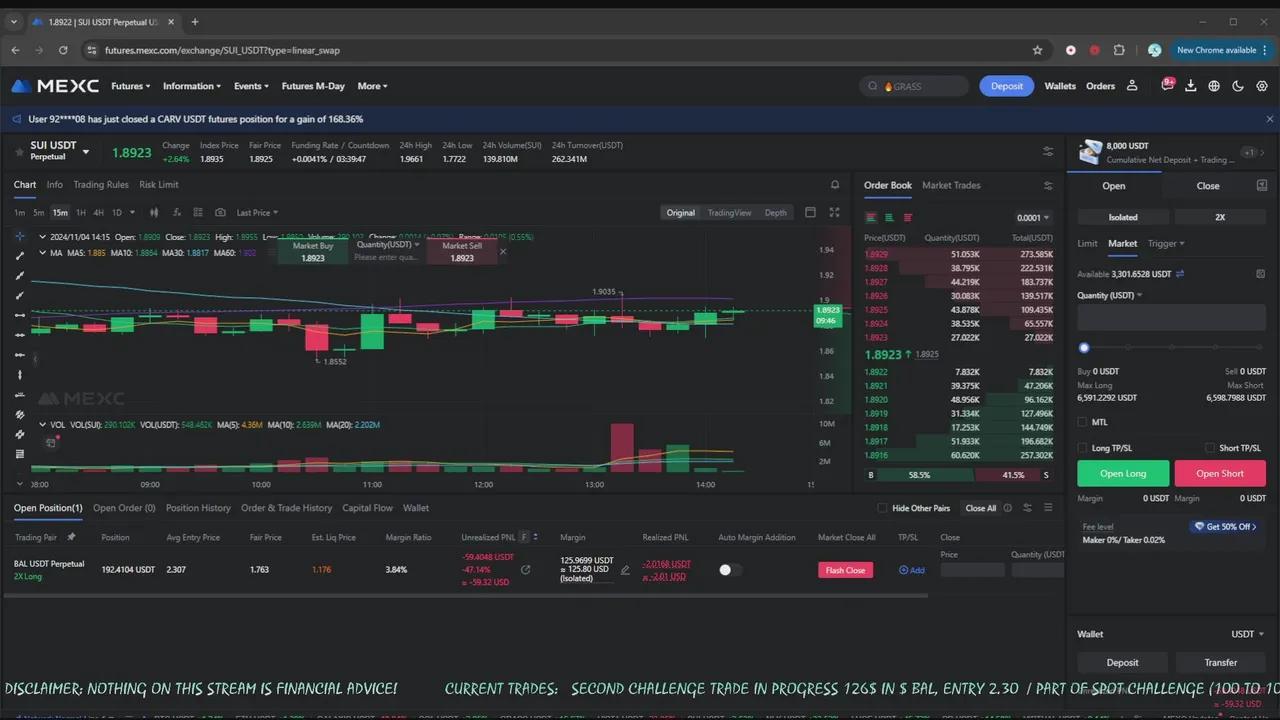The image size is (1280, 720).
Task: Click the GRASS search box
Action: 914,86
